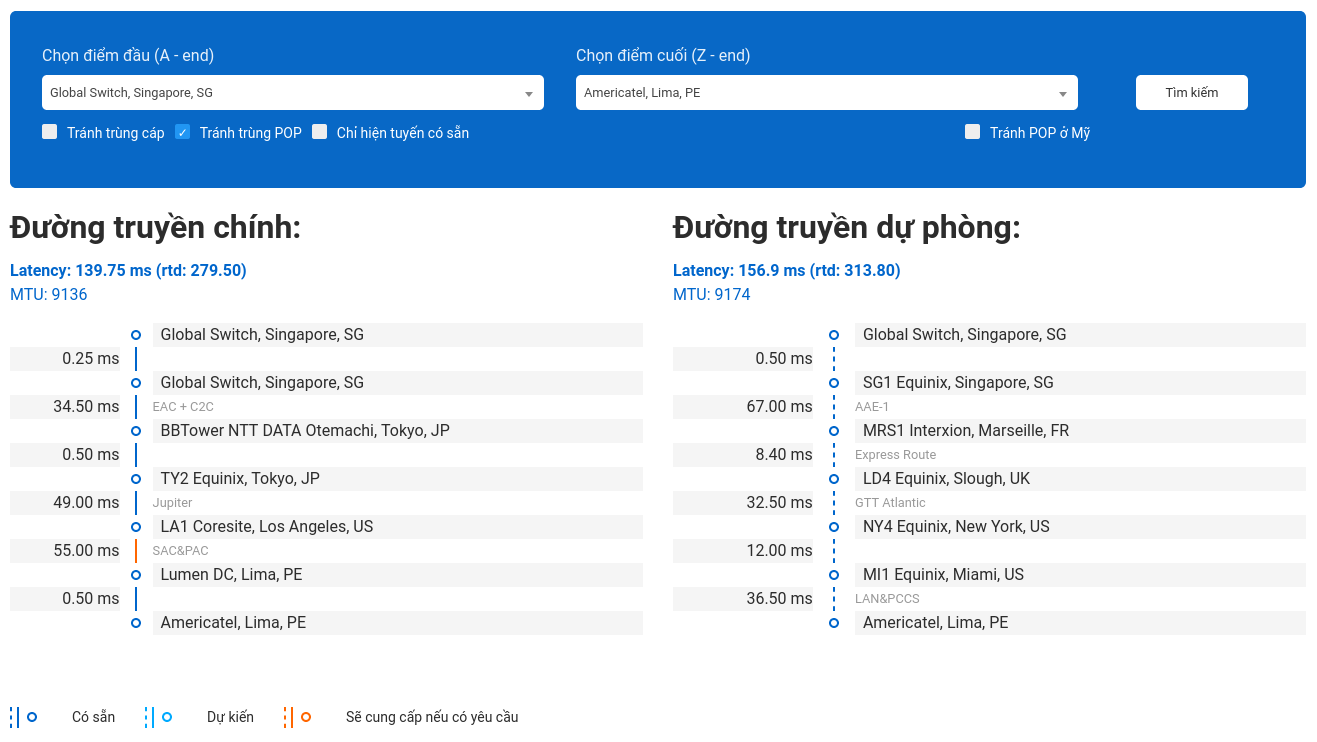Select the MRS1 Interxion Marseille node marker
The width and height of the screenshot is (1317, 742).
(834, 430)
